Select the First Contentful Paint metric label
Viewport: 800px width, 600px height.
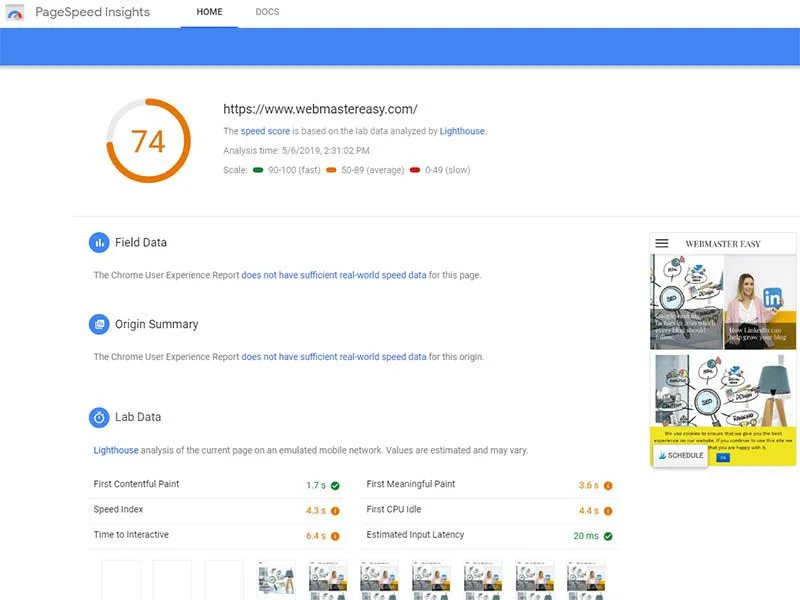point(136,484)
